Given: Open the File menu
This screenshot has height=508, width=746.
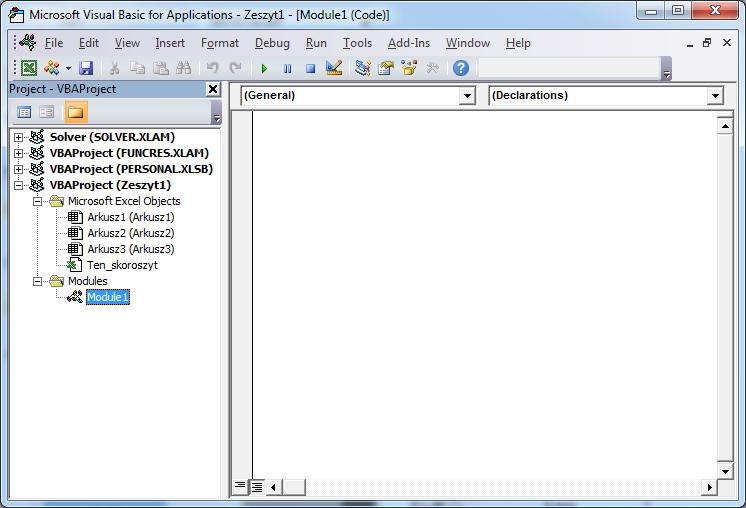Looking at the screenshot, I should pos(54,43).
